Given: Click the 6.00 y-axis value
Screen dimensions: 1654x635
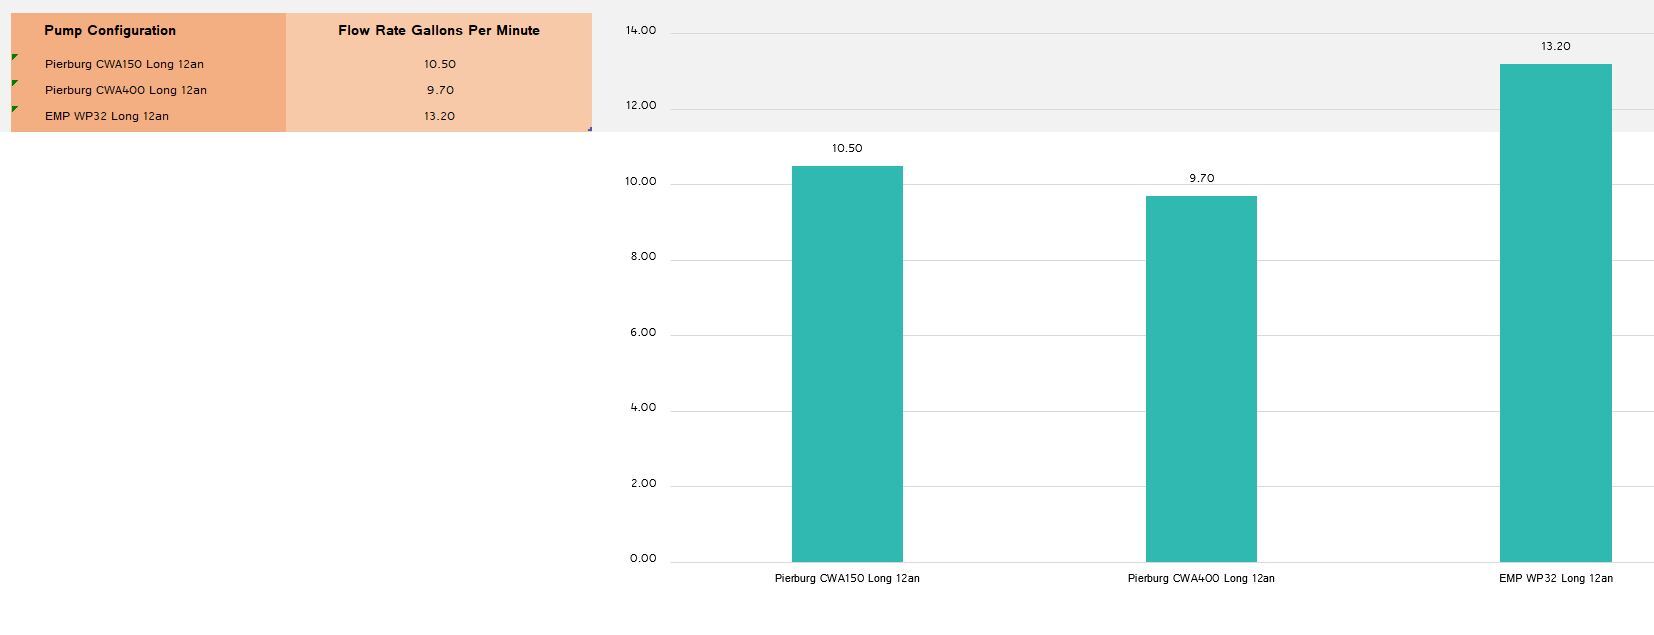Looking at the screenshot, I should pos(643,333).
